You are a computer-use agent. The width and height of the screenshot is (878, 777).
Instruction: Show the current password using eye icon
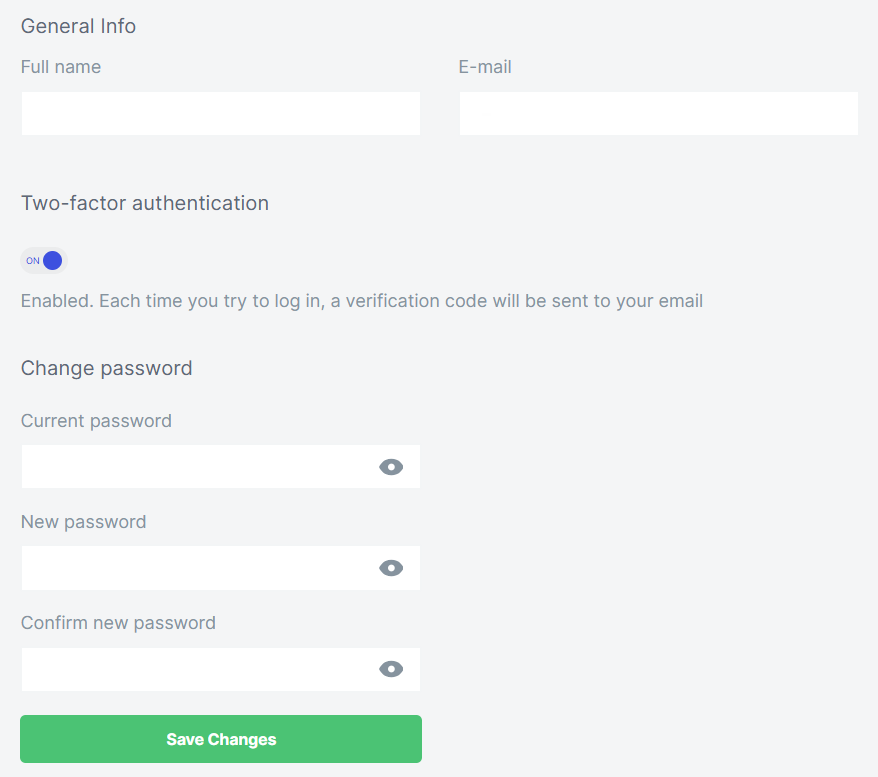[x=391, y=467]
